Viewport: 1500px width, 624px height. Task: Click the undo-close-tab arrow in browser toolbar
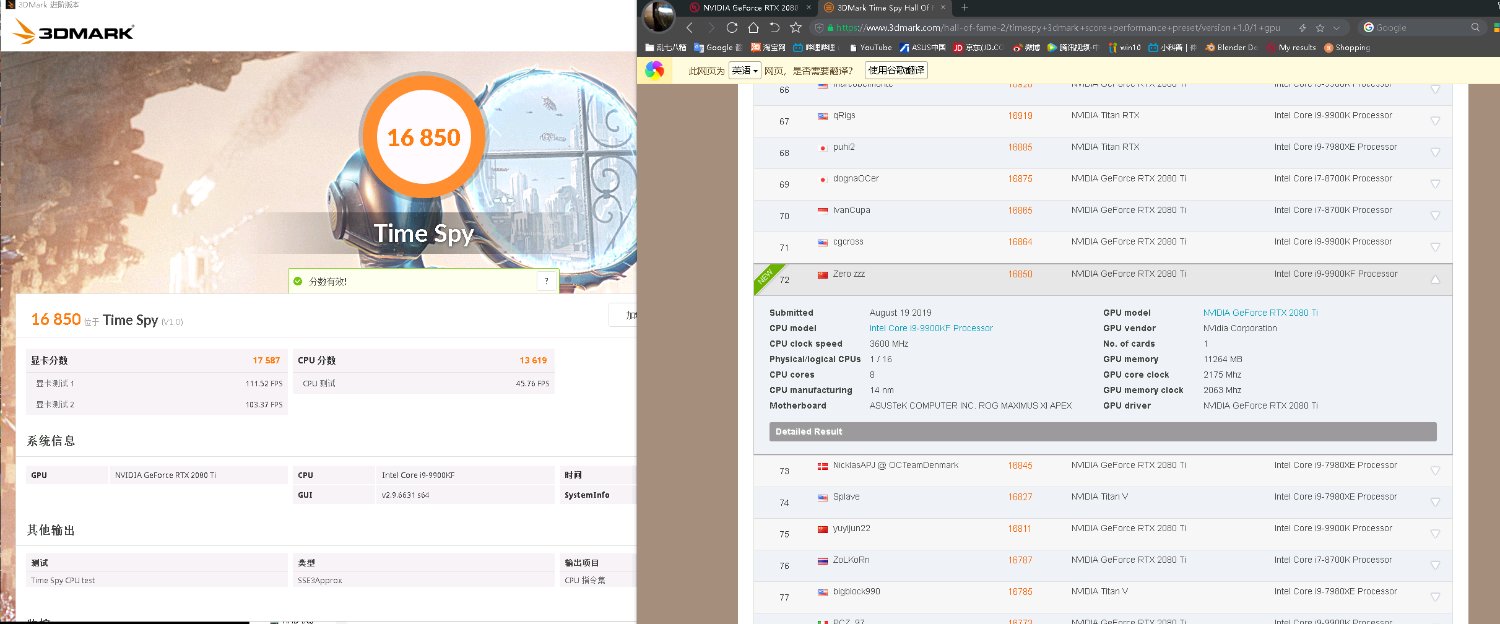pos(774,28)
